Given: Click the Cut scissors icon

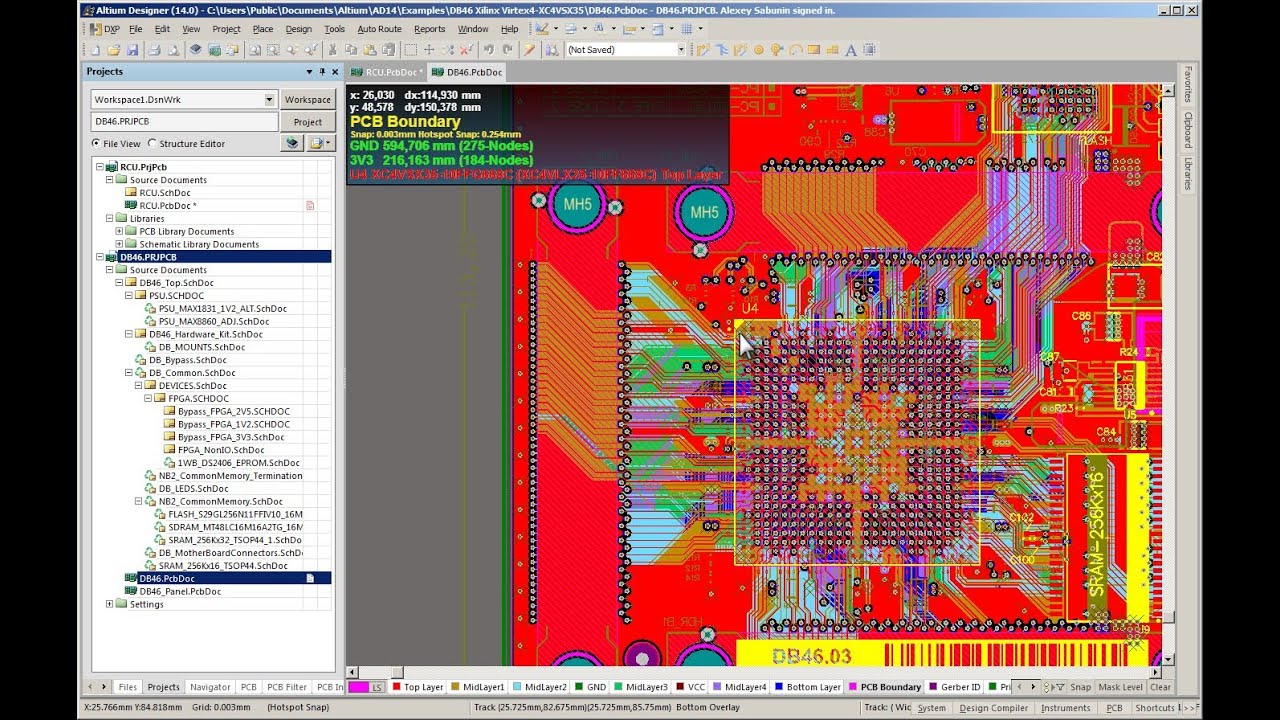Looking at the screenshot, I should tap(332, 50).
